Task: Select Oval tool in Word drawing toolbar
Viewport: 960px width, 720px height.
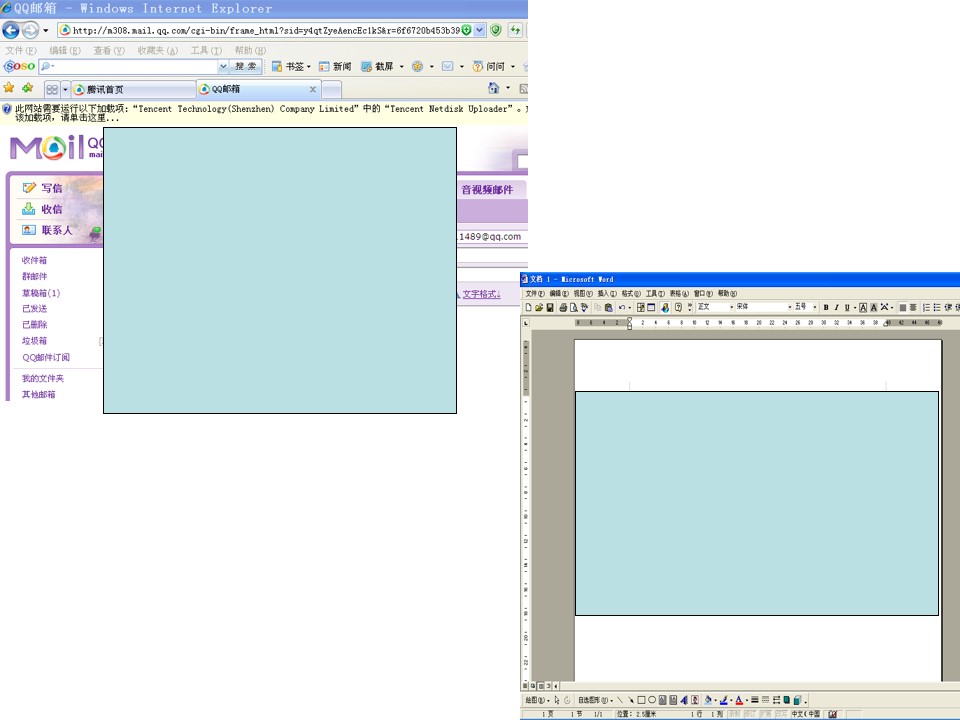Action: [652, 700]
